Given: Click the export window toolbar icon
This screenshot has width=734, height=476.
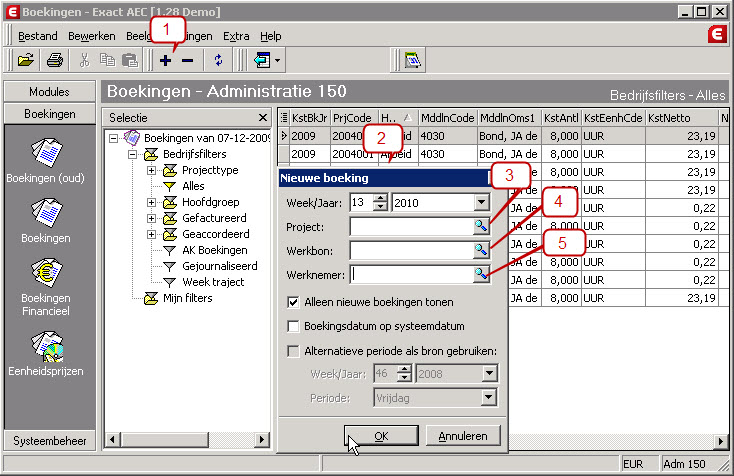Looking at the screenshot, I should pos(262,60).
